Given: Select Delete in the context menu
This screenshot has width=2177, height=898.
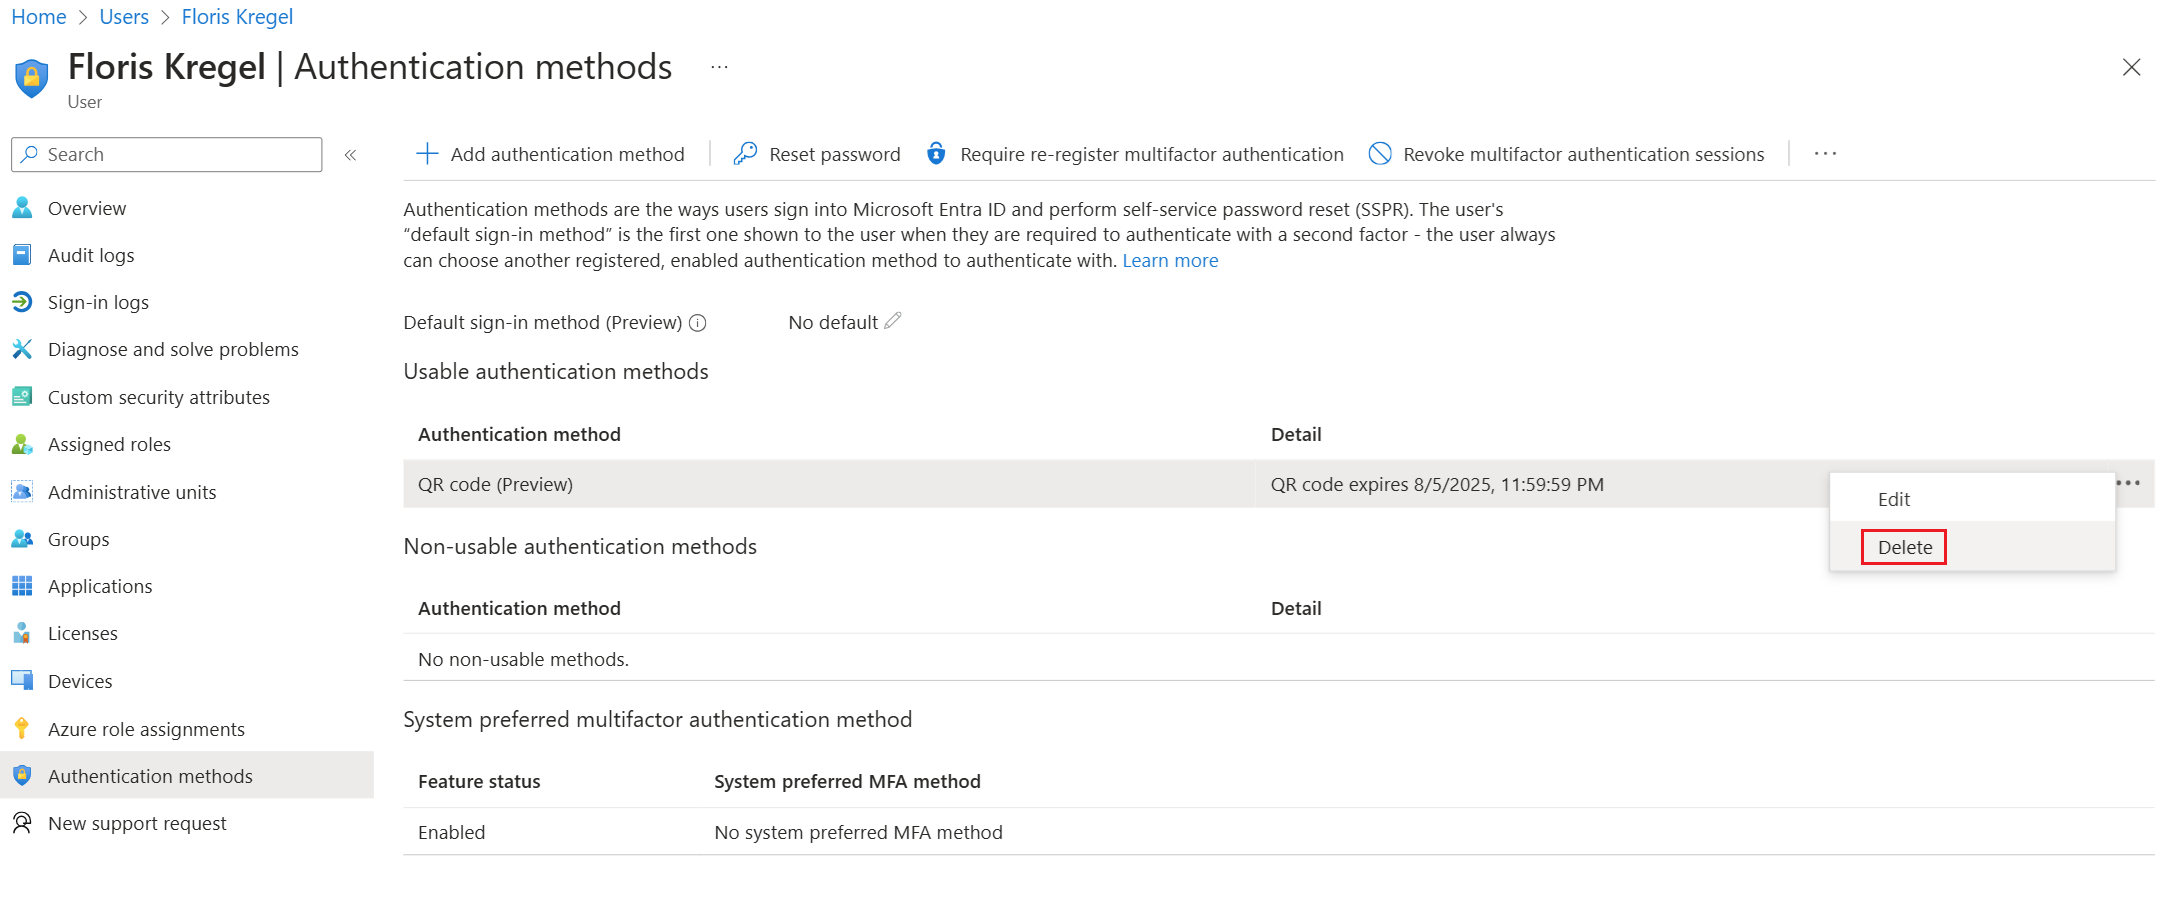Looking at the screenshot, I should 1902,547.
